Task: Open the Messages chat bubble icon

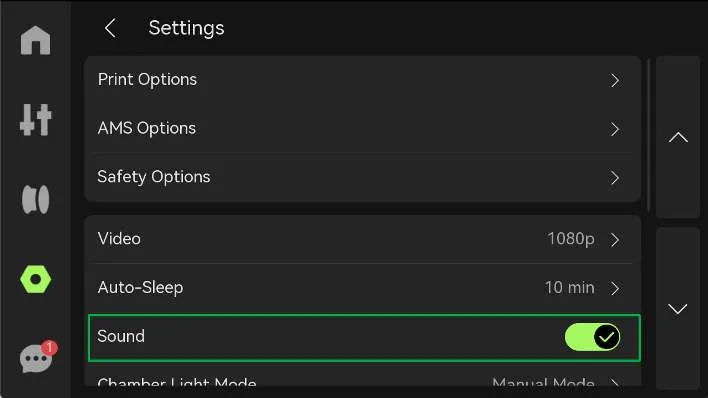Action: pyautogui.click(x=38, y=357)
